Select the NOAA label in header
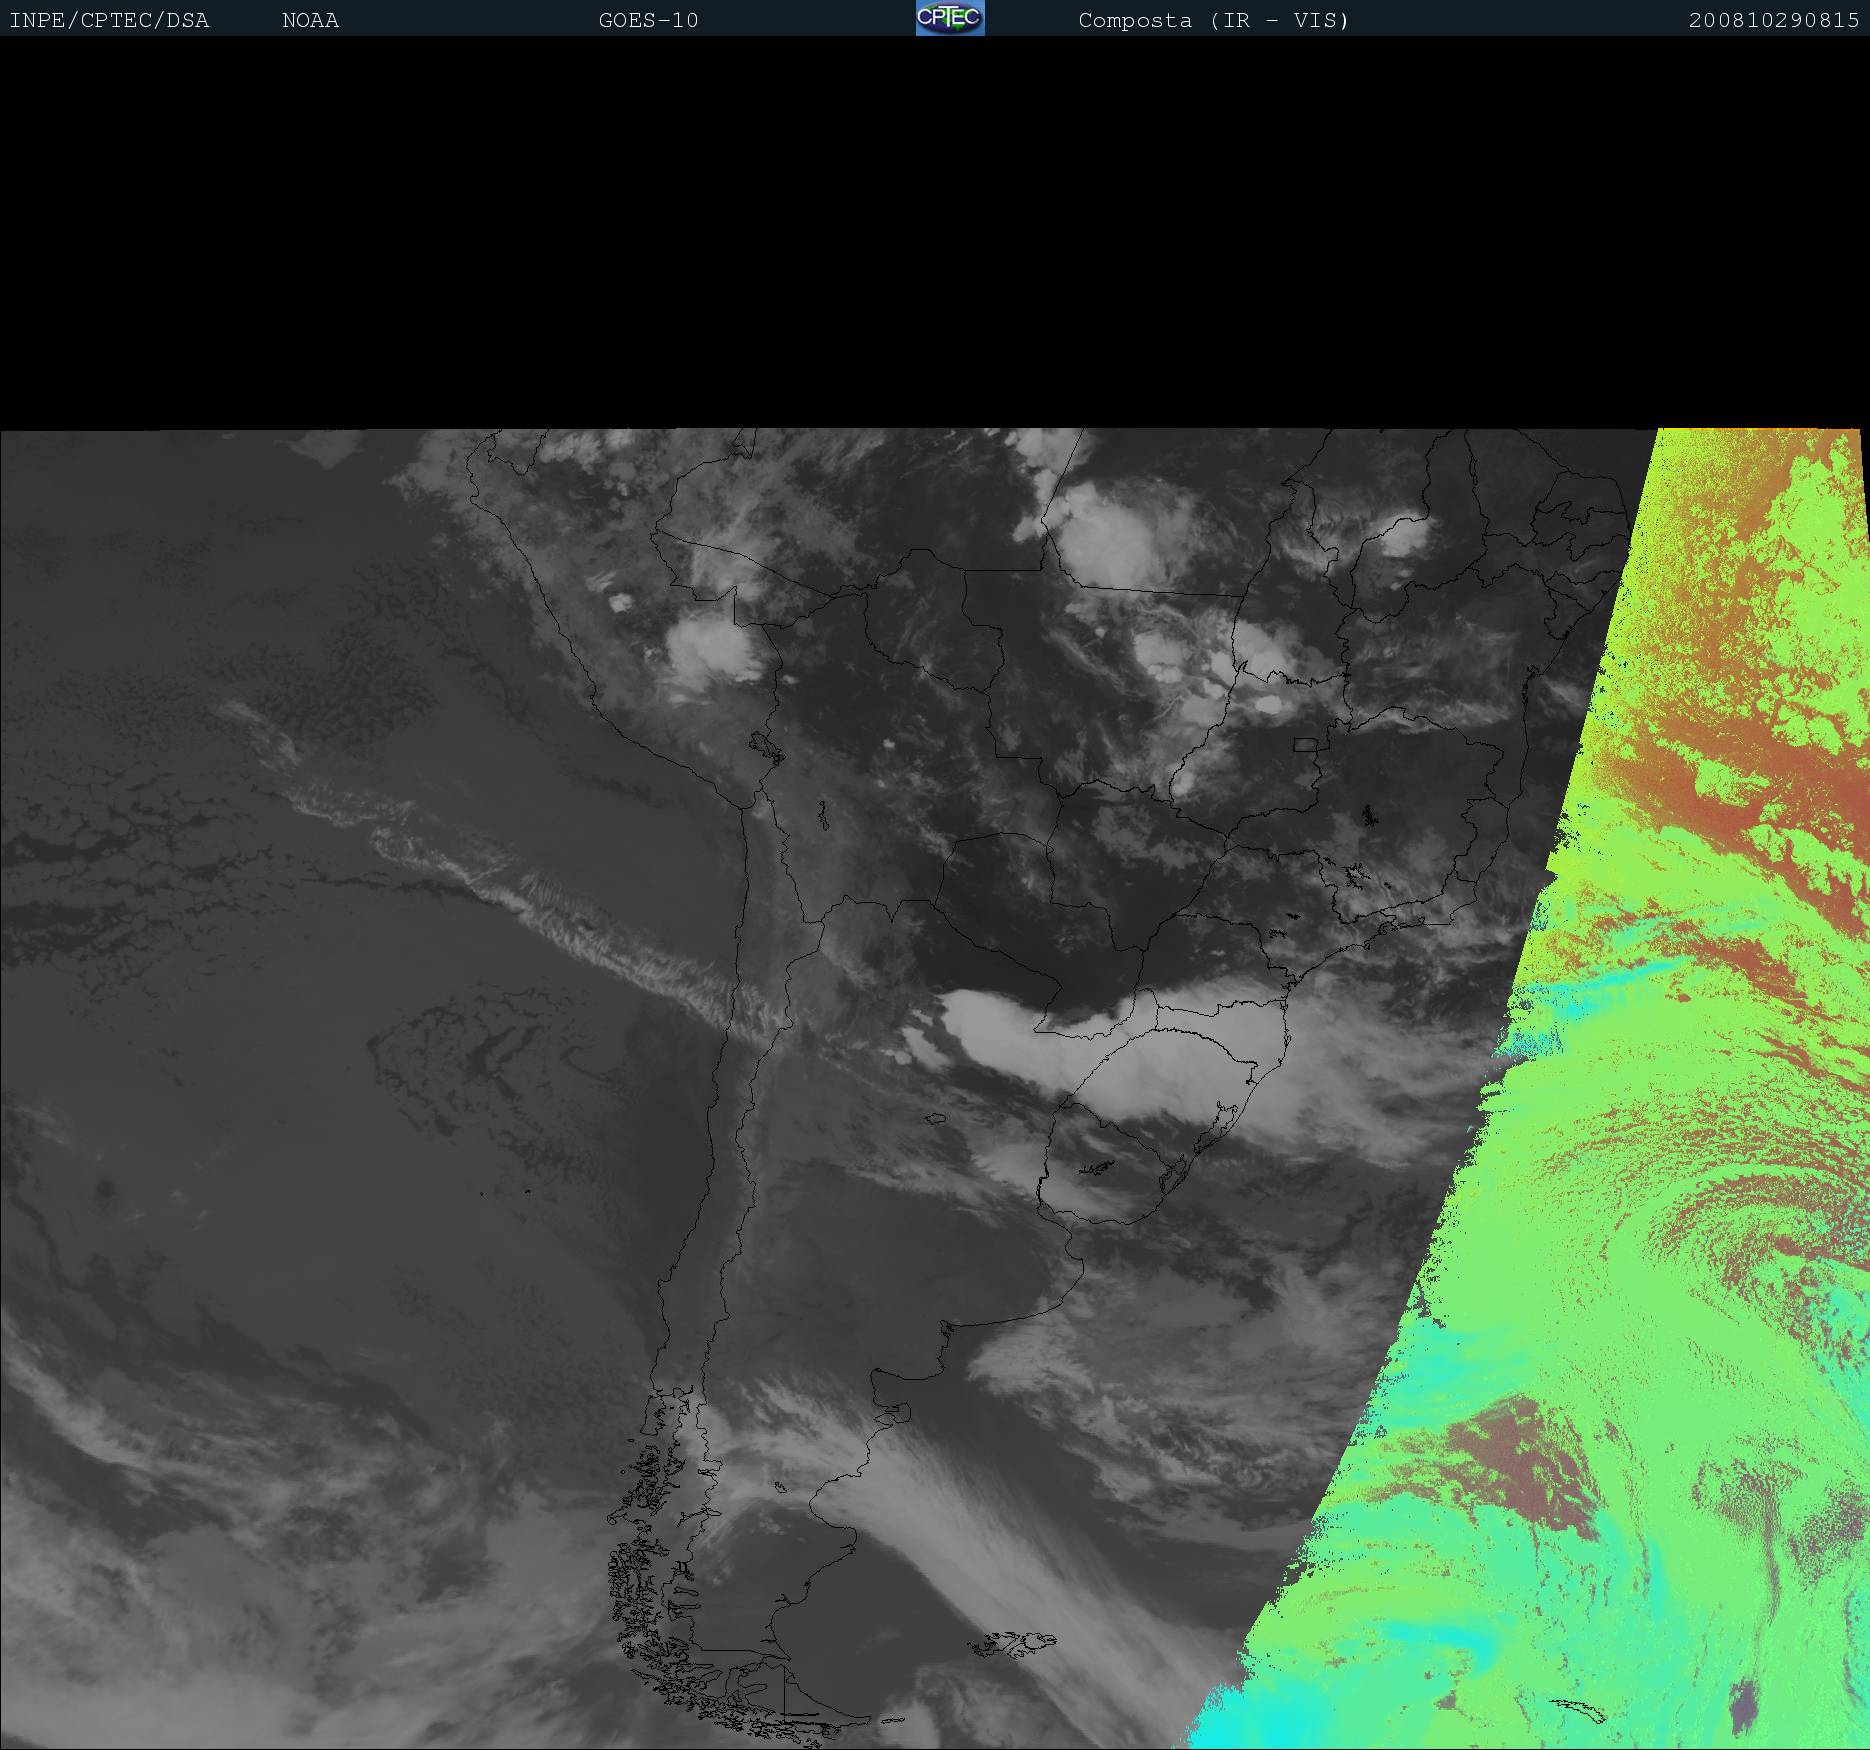The height and width of the screenshot is (1750, 1870). click(x=310, y=21)
